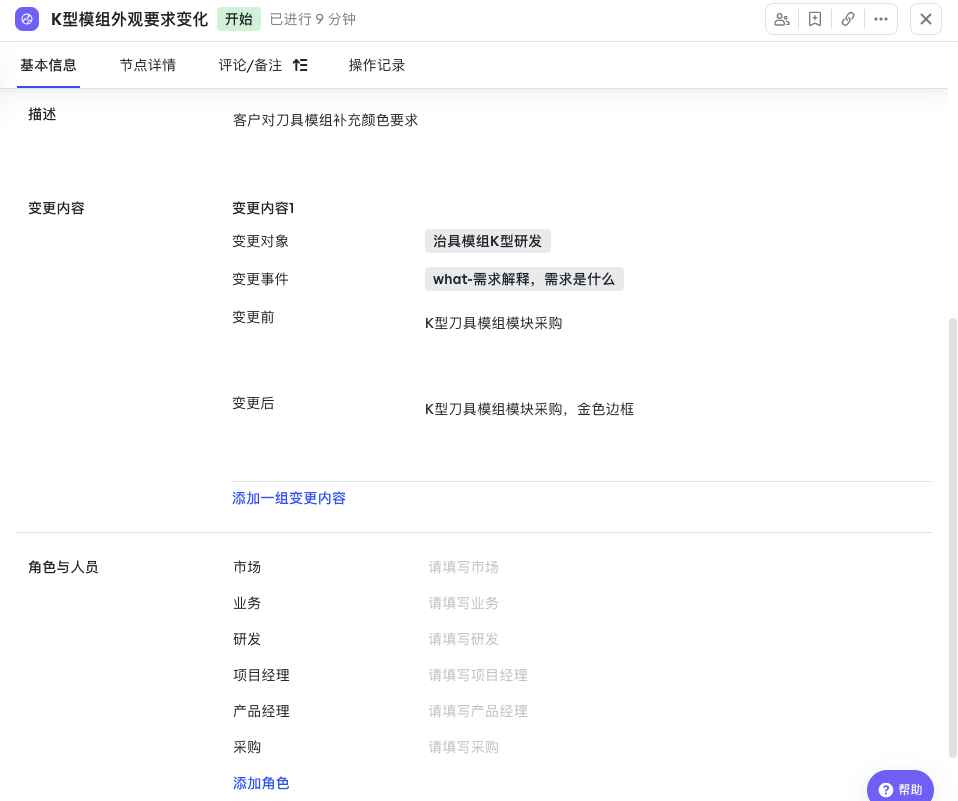The width and height of the screenshot is (958, 801).
Task: Switch to the 节点详情 tab
Action: click(147, 65)
